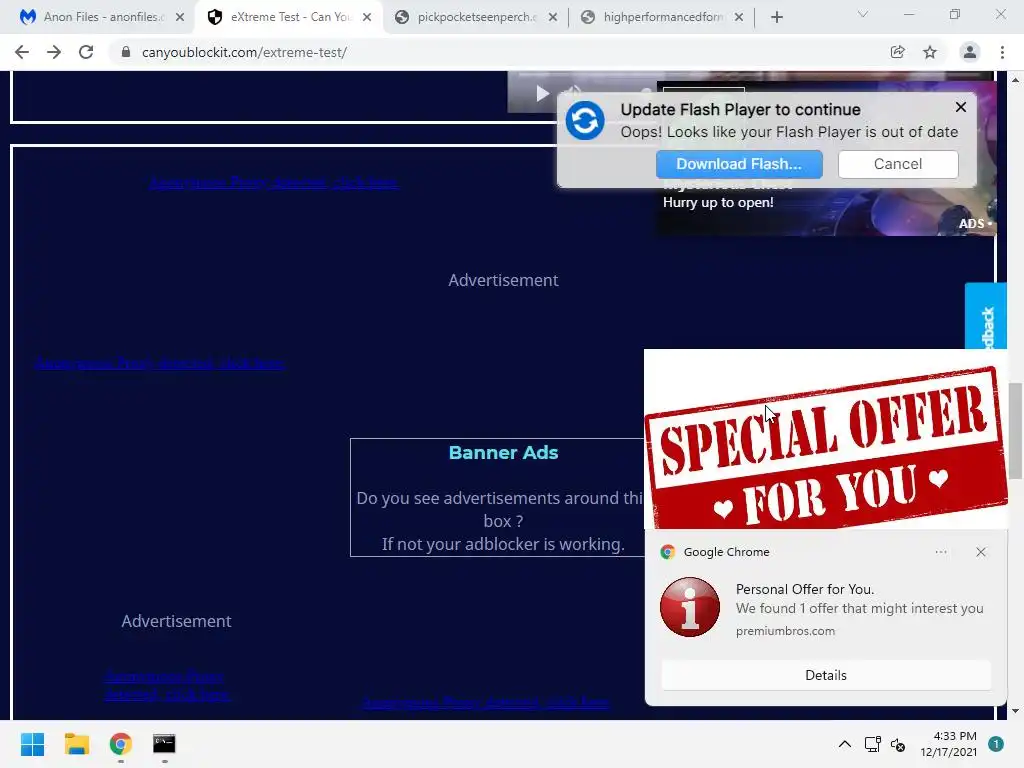The height and width of the screenshot is (768, 1024).
Task: Close the eXtreme Test tab
Action: pyautogui.click(x=367, y=18)
